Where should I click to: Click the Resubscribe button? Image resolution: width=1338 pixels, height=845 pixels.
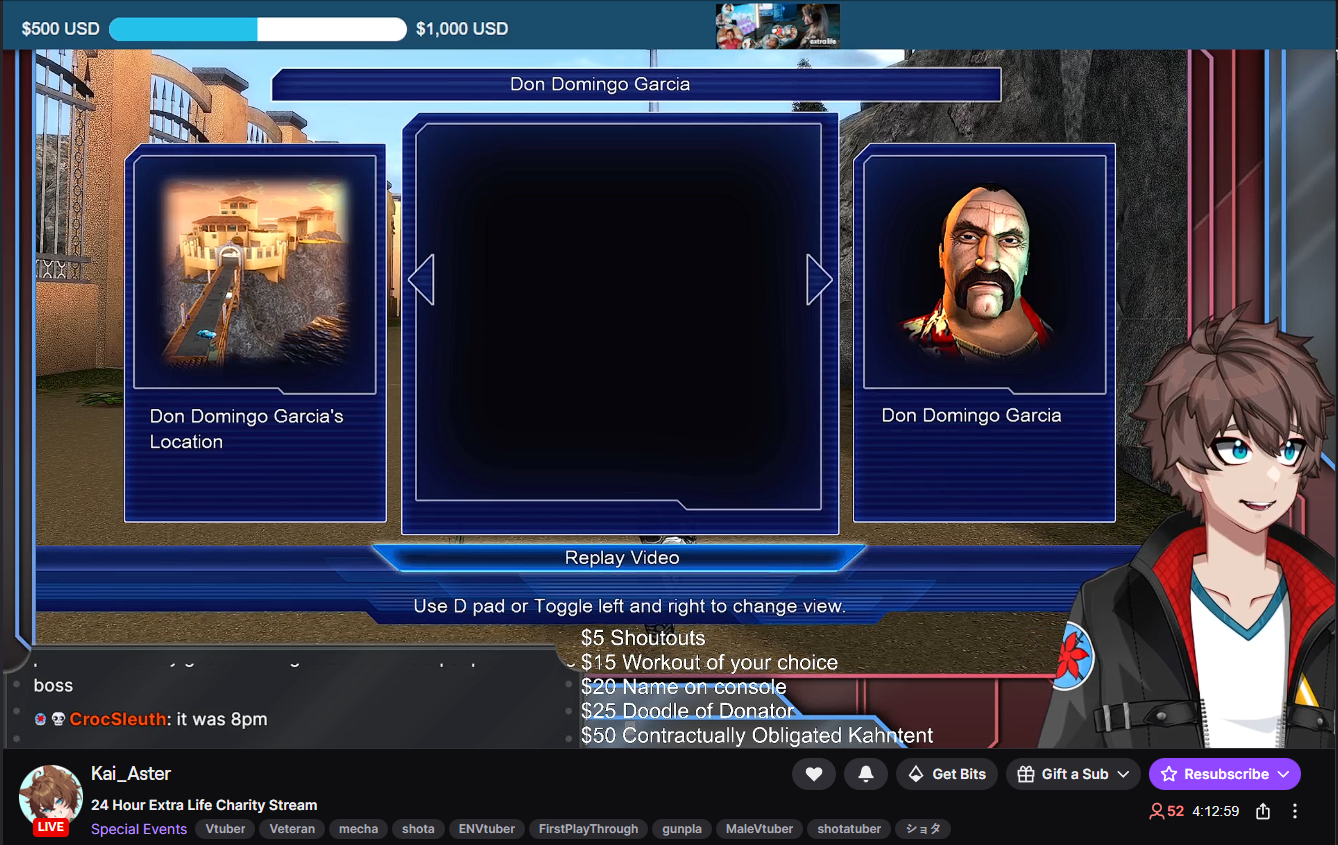pyautogui.click(x=1225, y=774)
